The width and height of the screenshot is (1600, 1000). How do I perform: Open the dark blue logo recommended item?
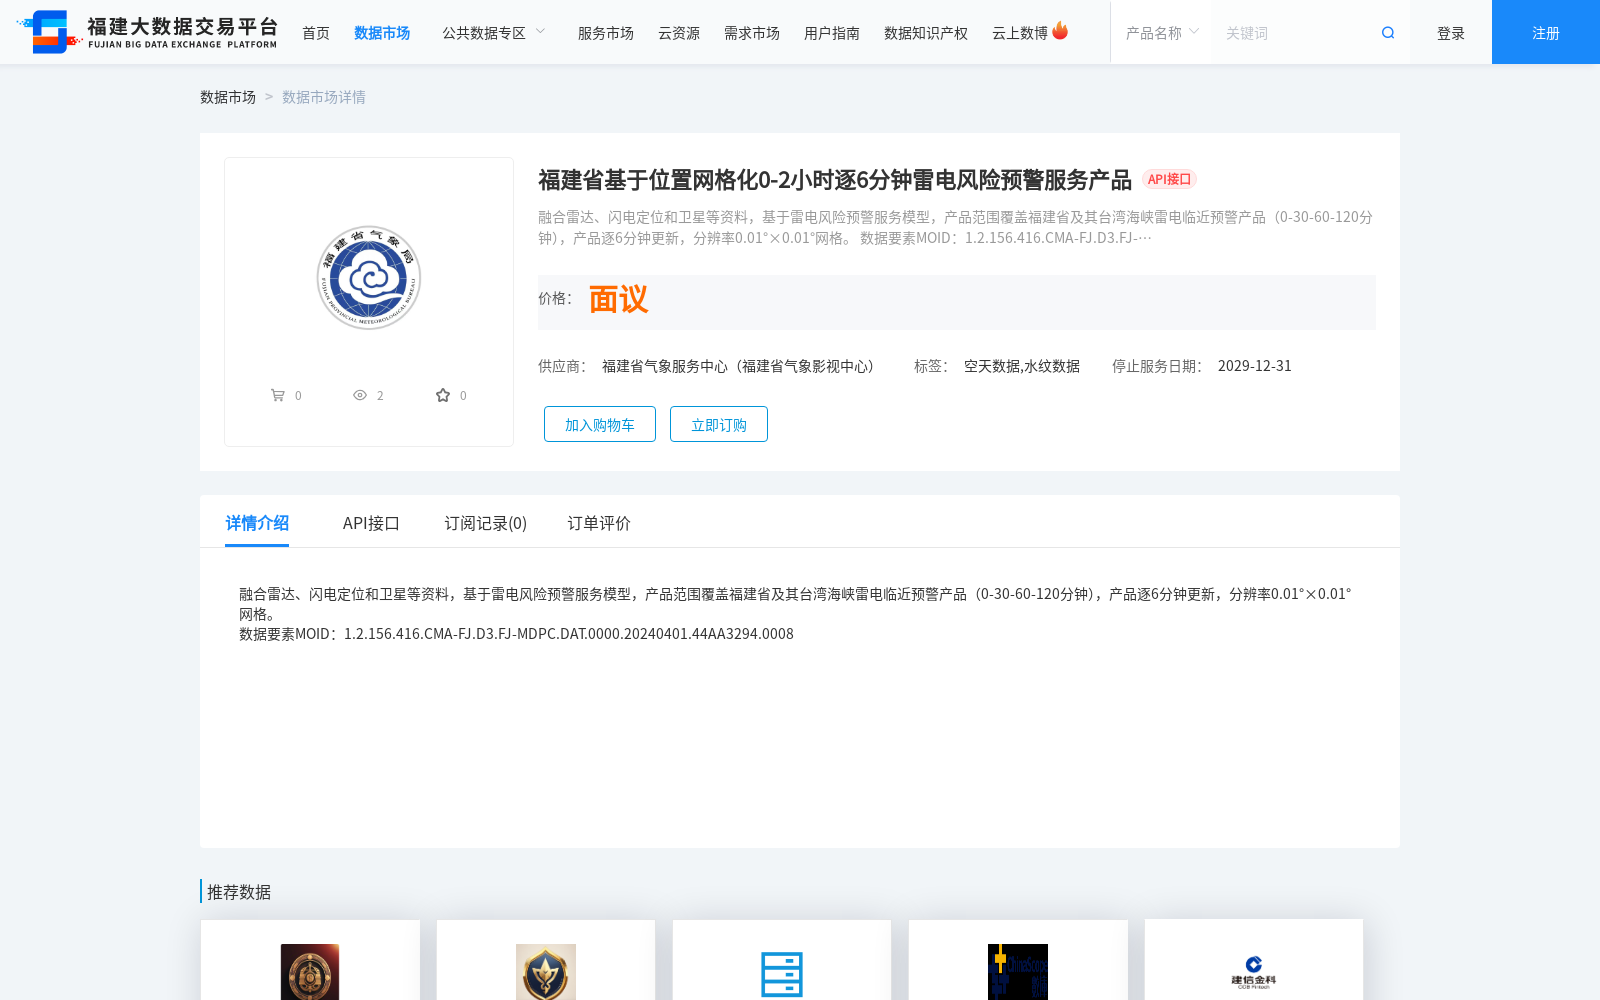[1018, 971]
